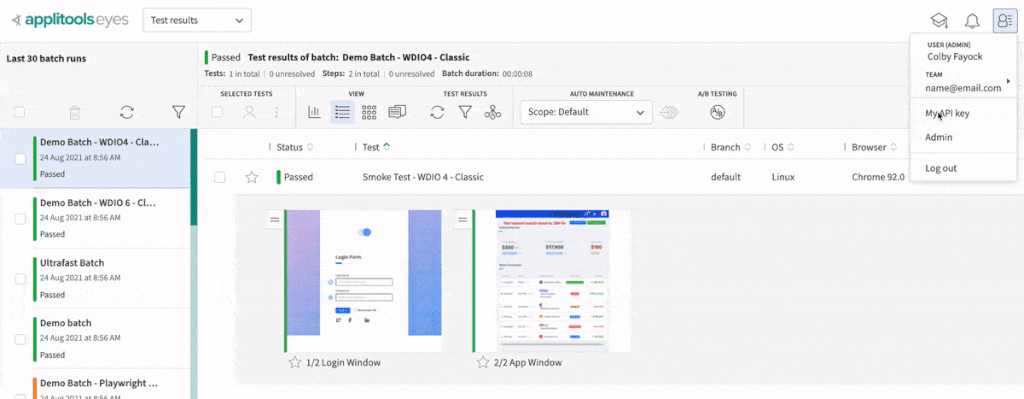Open the Ultrafast Batch entry
The width and height of the screenshot is (1024, 399).
click(x=95, y=278)
